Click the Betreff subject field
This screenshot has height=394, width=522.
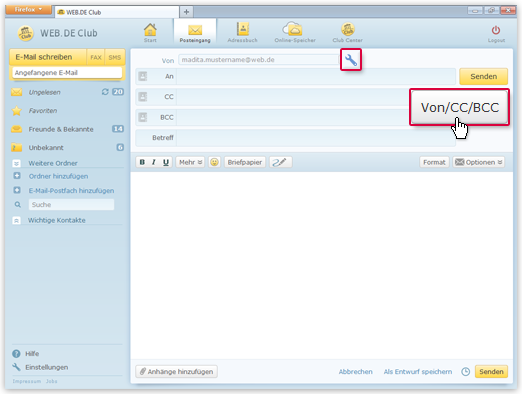pos(316,138)
